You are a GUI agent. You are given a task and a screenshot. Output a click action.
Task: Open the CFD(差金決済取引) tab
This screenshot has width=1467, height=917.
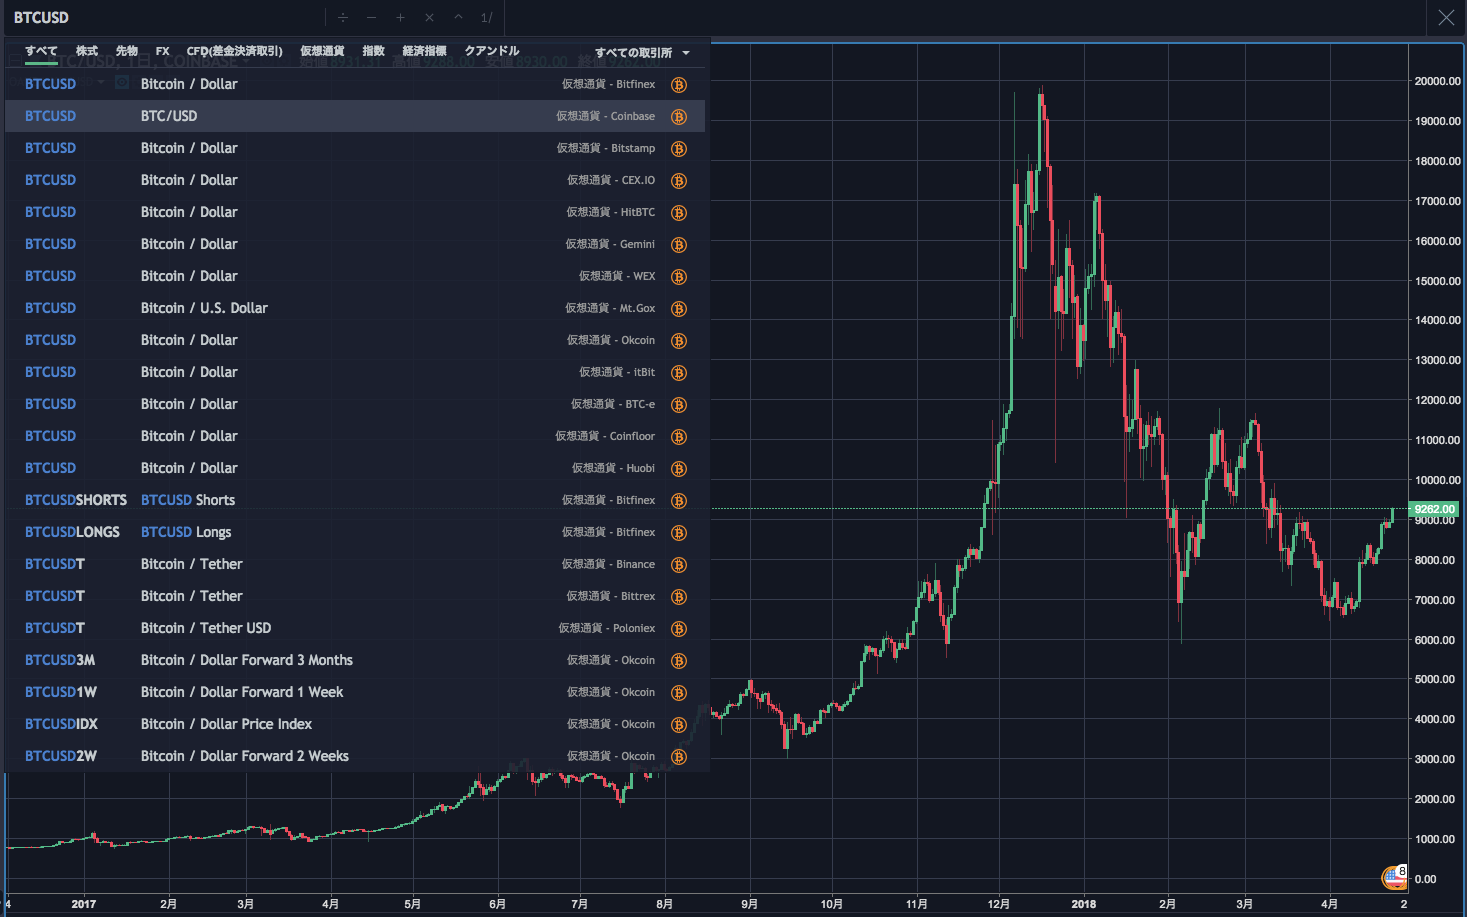[x=235, y=51]
